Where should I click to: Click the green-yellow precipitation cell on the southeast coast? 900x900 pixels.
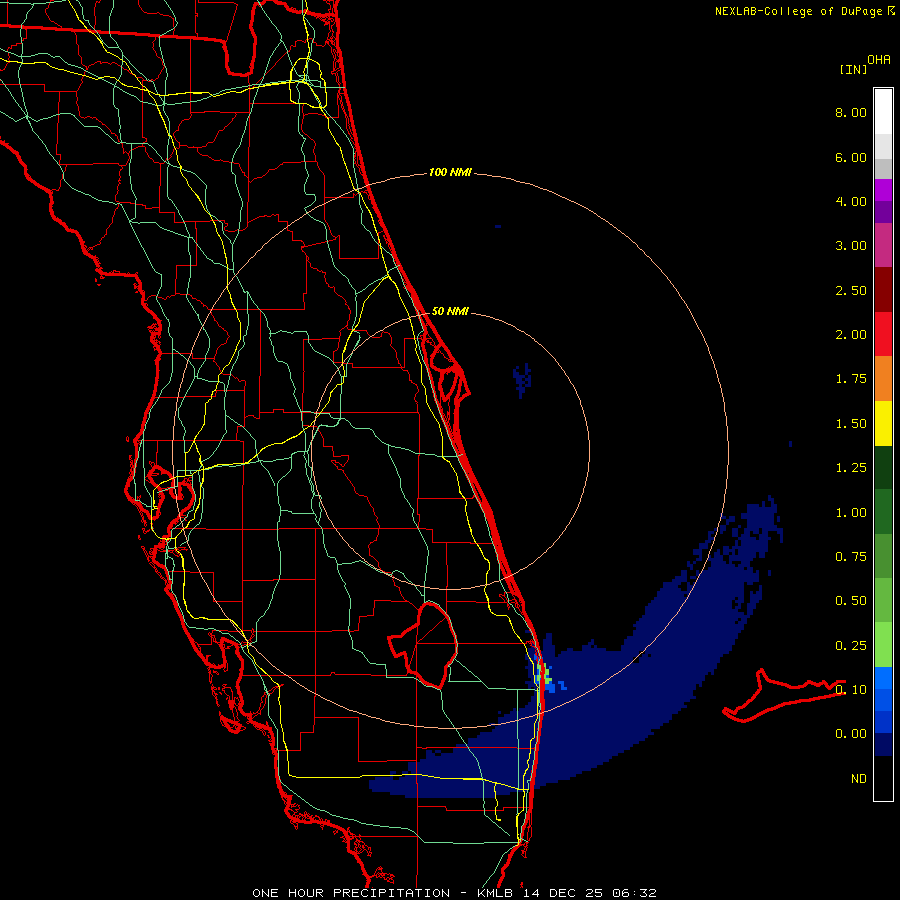(544, 675)
